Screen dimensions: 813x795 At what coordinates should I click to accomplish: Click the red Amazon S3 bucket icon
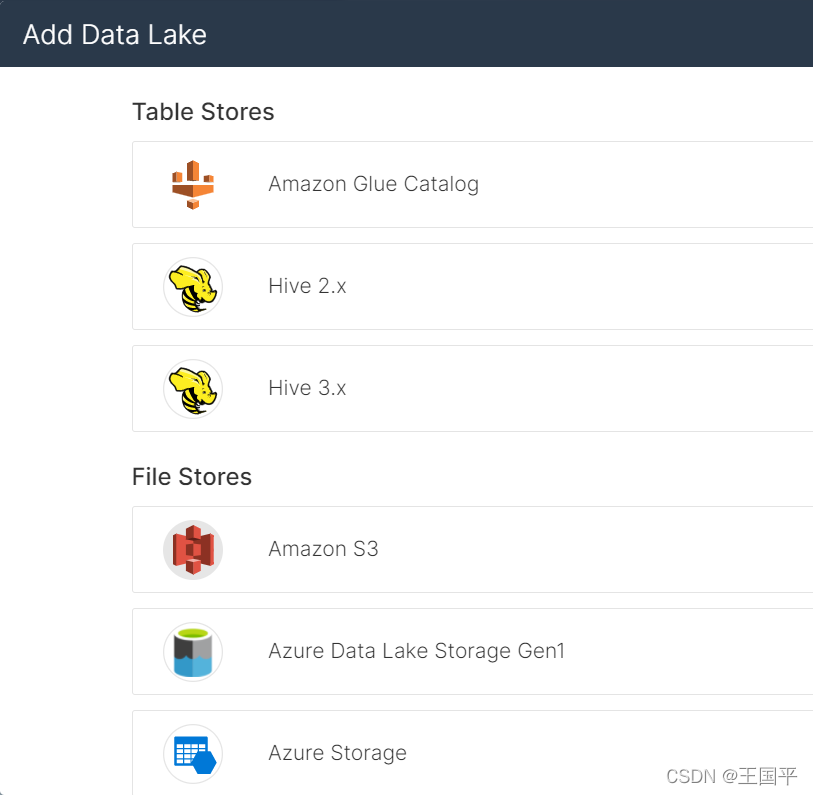(193, 549)
